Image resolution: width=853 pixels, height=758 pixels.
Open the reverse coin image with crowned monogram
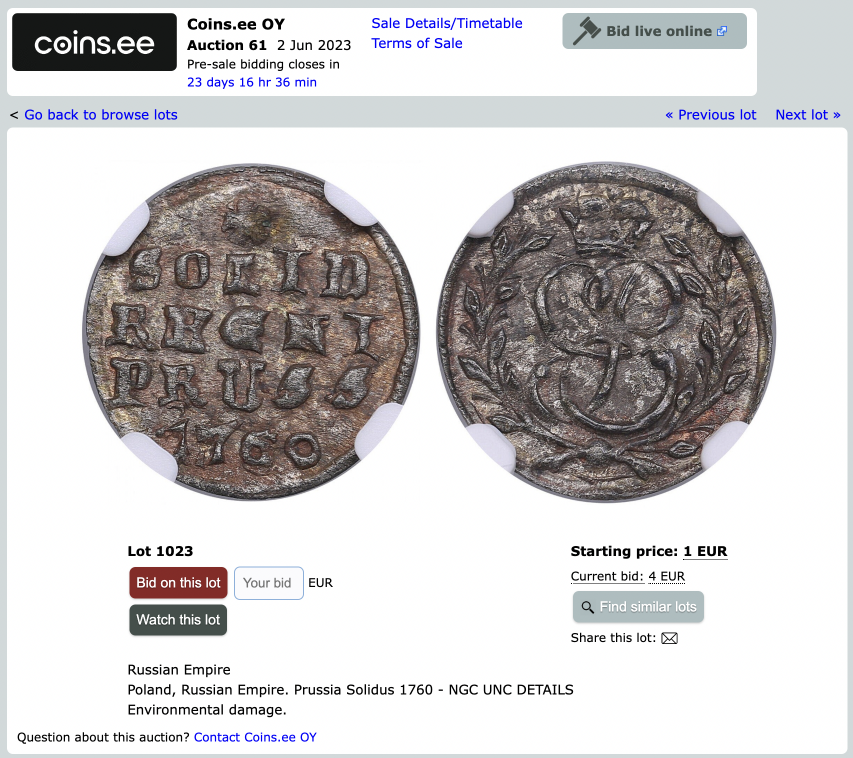tap(607, 331)
